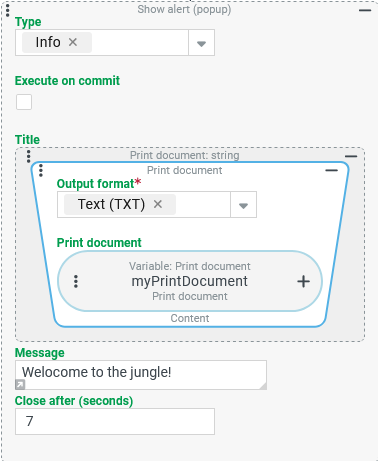378x461 pixels.
Task: Collapse the inner Print document block
Action: pos(332,170)
